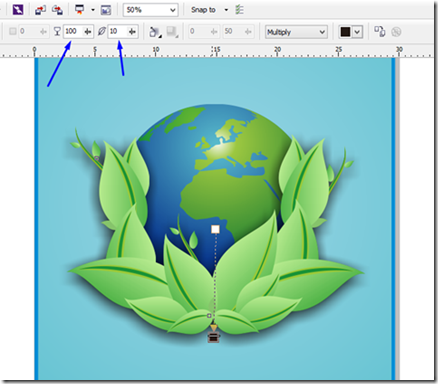This screenshot has width=438, height=384.
Task: Open the feathering direction flyout icon
Action: (155, 32)
